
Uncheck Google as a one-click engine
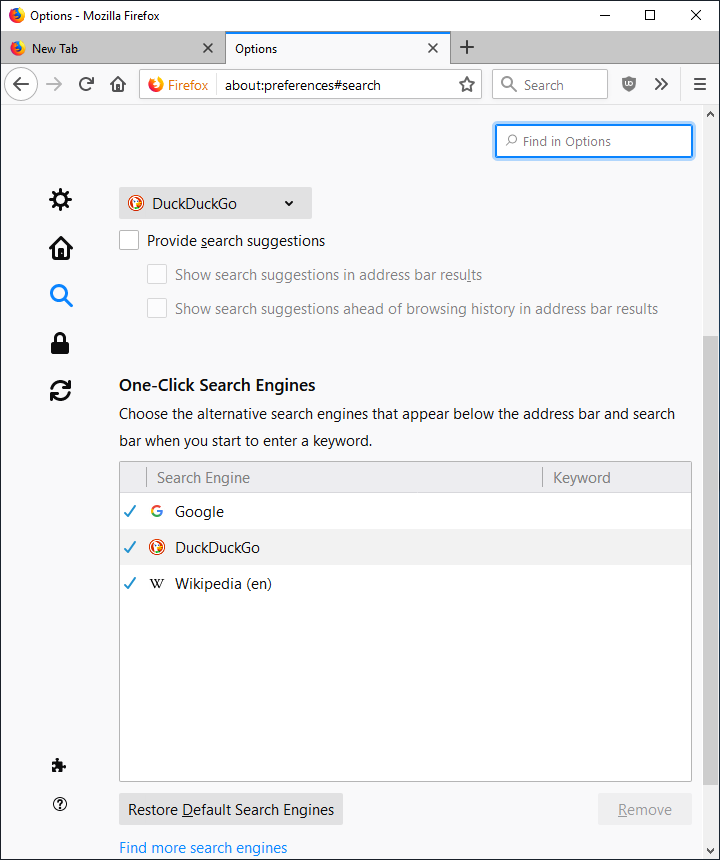(131, 511)
